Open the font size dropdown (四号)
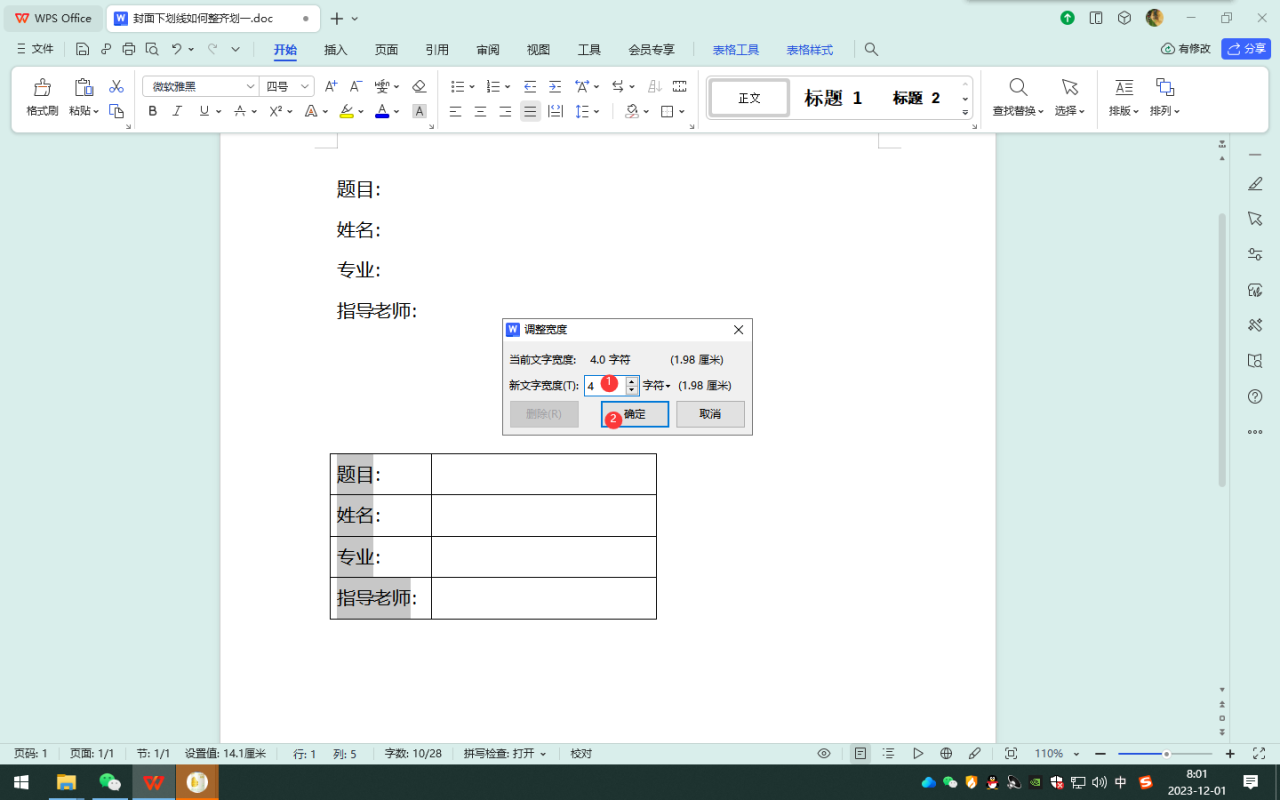This screenshot has height=800, width=1280. [x=305, y=87]
